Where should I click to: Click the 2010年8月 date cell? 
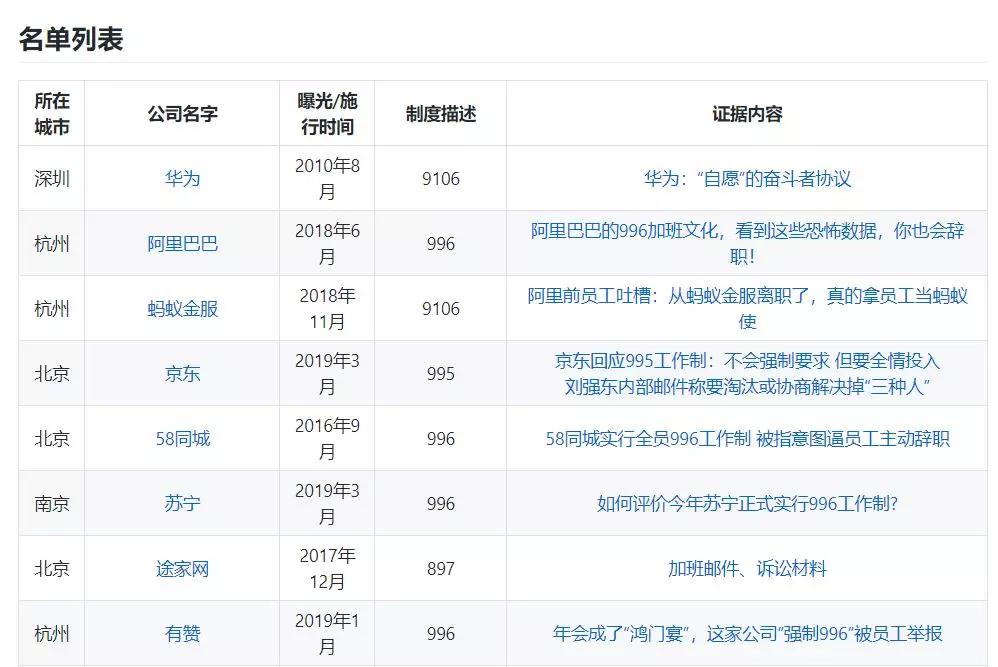327,179
